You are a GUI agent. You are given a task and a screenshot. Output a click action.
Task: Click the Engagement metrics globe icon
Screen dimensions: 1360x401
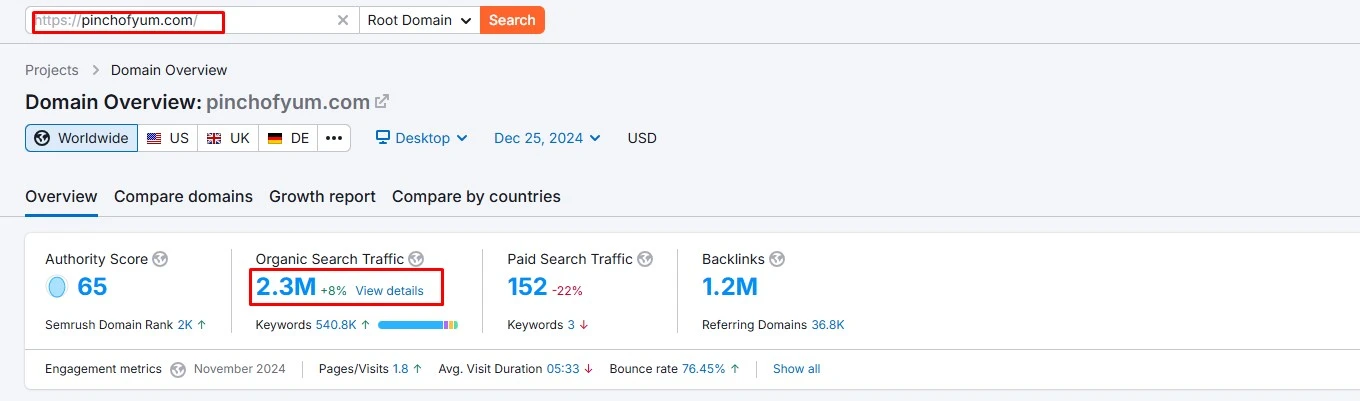[178, 369]
